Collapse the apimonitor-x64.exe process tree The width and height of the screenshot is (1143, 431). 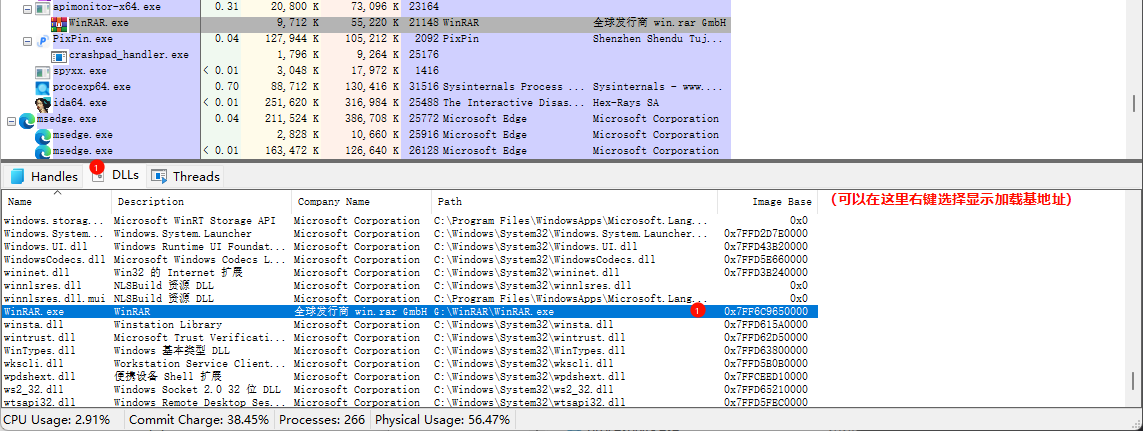tap(28, 9)
